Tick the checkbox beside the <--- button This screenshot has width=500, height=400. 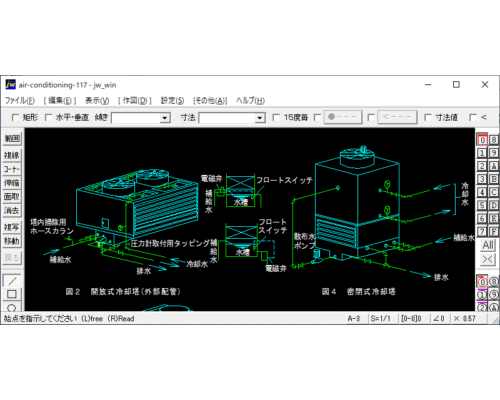pyautogui.click(x=371, y=118)
